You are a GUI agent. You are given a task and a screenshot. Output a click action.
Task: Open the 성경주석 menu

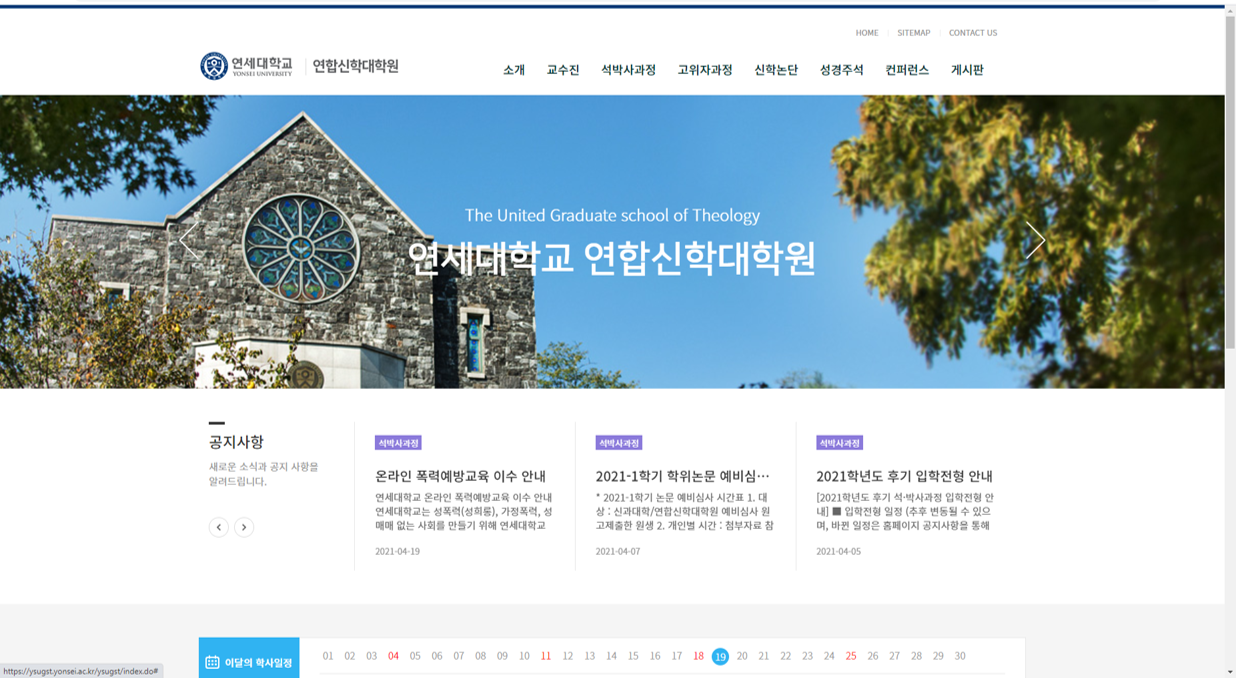(x=841, y=70)
